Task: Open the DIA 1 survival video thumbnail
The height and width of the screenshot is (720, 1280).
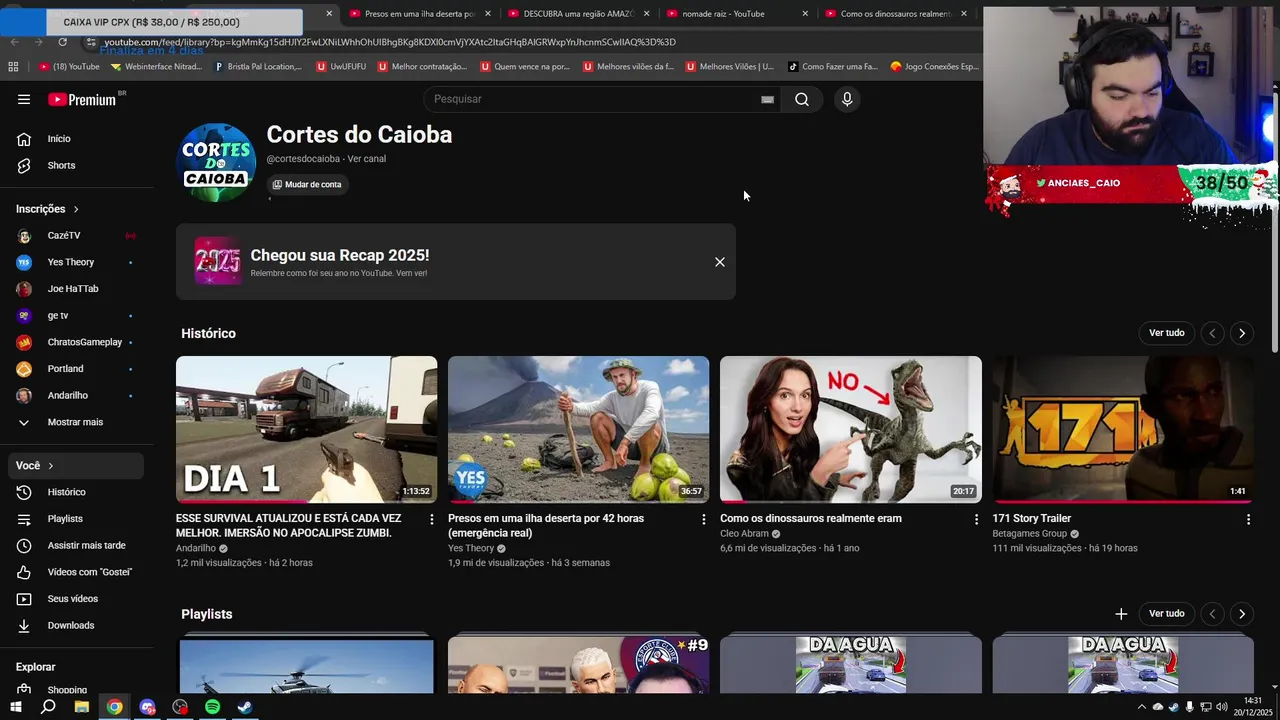Action: coord(307,429)
